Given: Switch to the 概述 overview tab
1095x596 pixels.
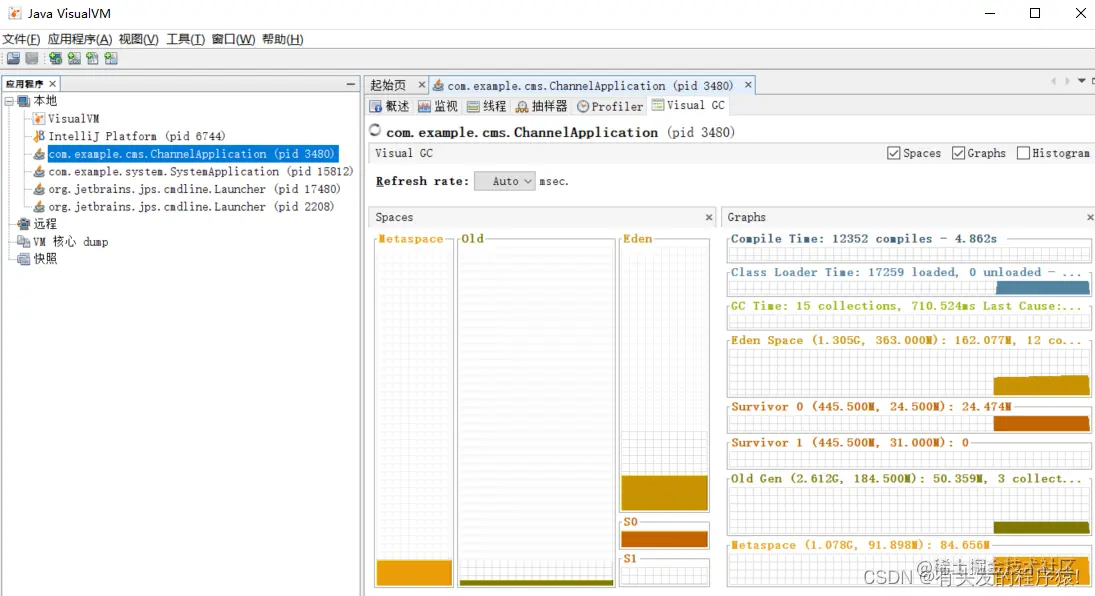Looking at the screenshot, I should pos(390,106).
